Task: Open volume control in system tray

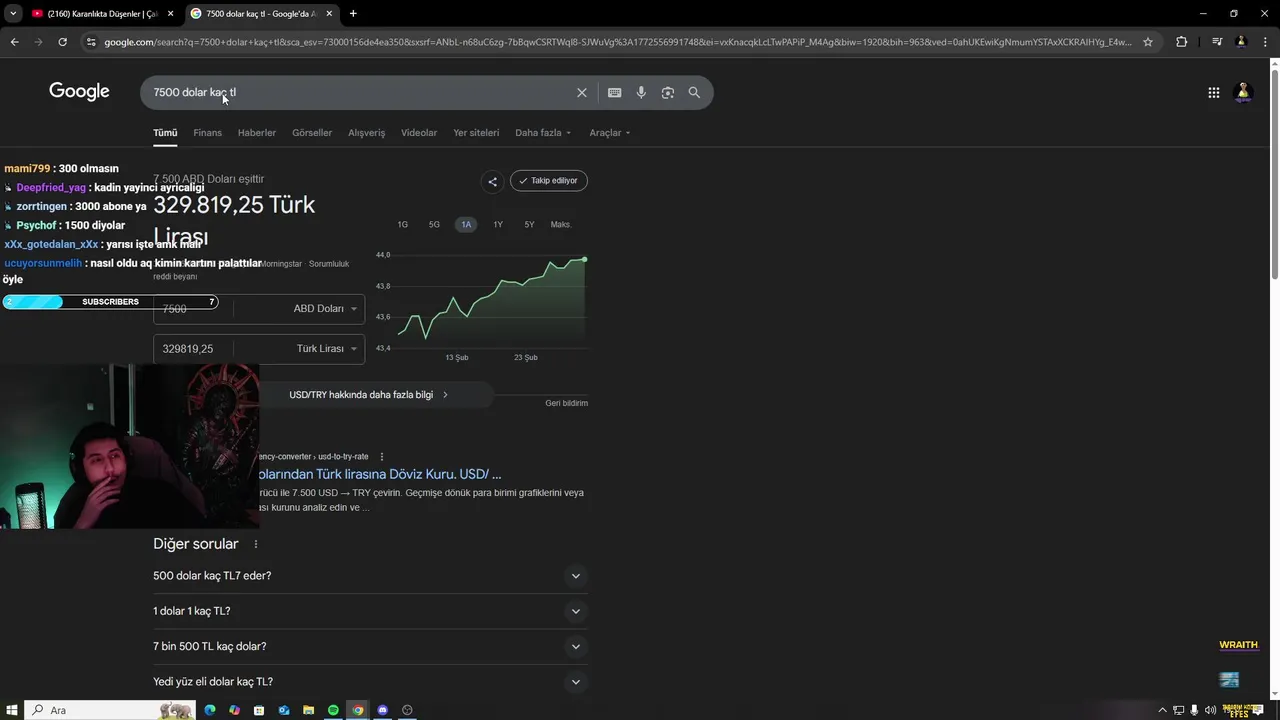Action: (x=1211, y=710)
